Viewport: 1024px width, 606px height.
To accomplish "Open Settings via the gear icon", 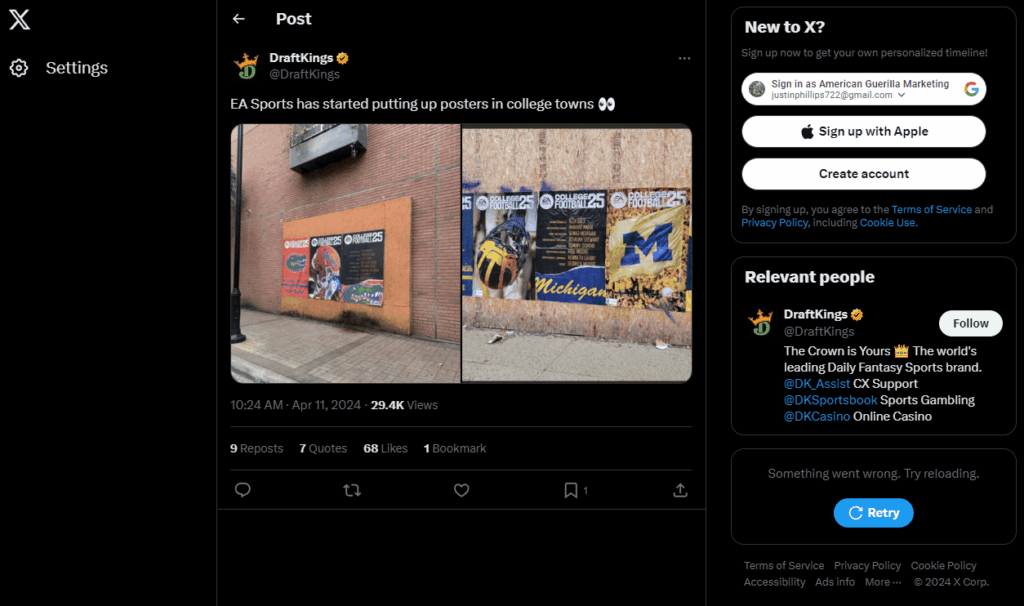I will pyautogui.click(x=19, y=68).
